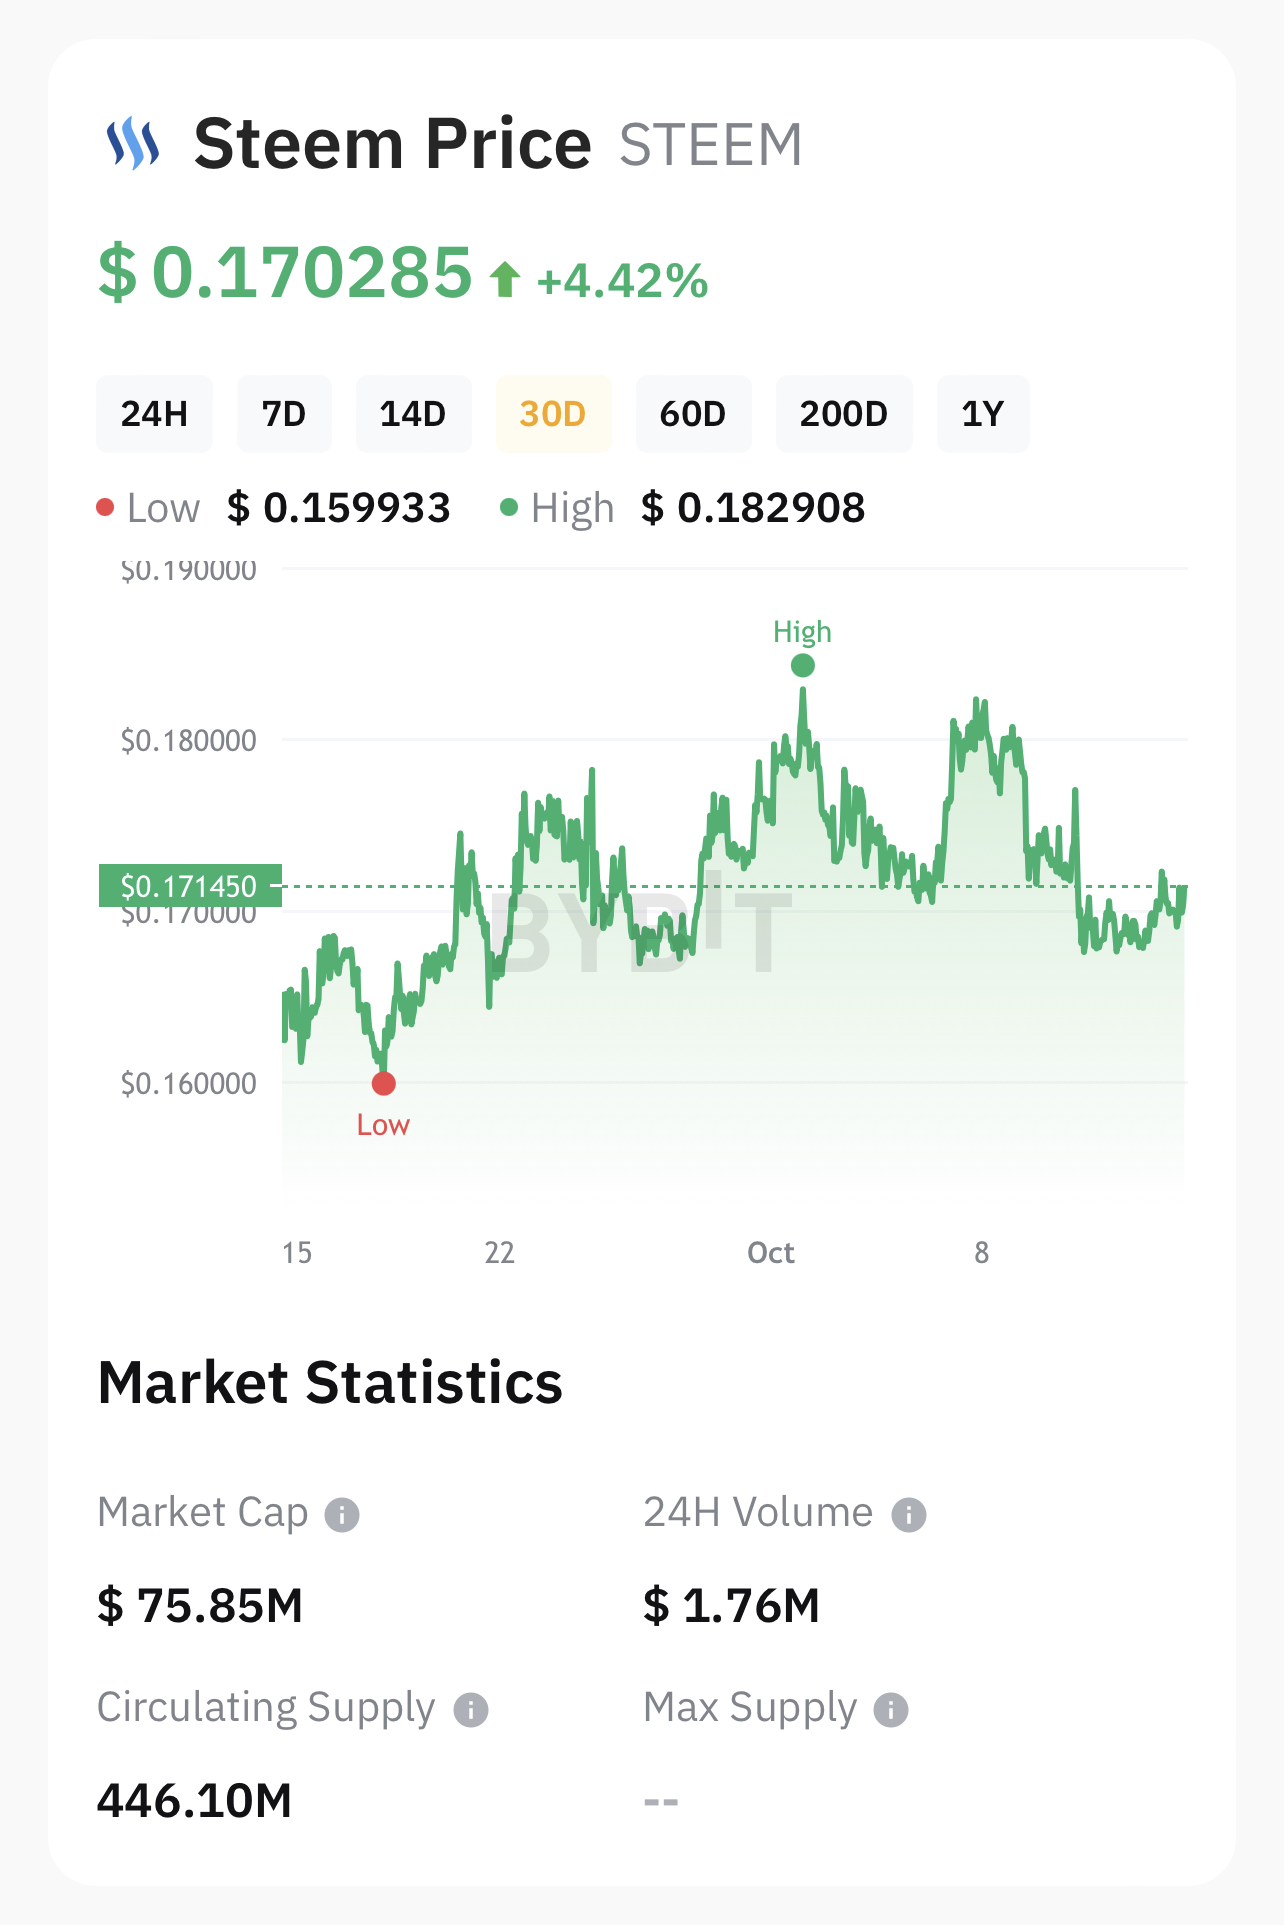Click the red Low marker dot on chart

[x=383, y=1083]
